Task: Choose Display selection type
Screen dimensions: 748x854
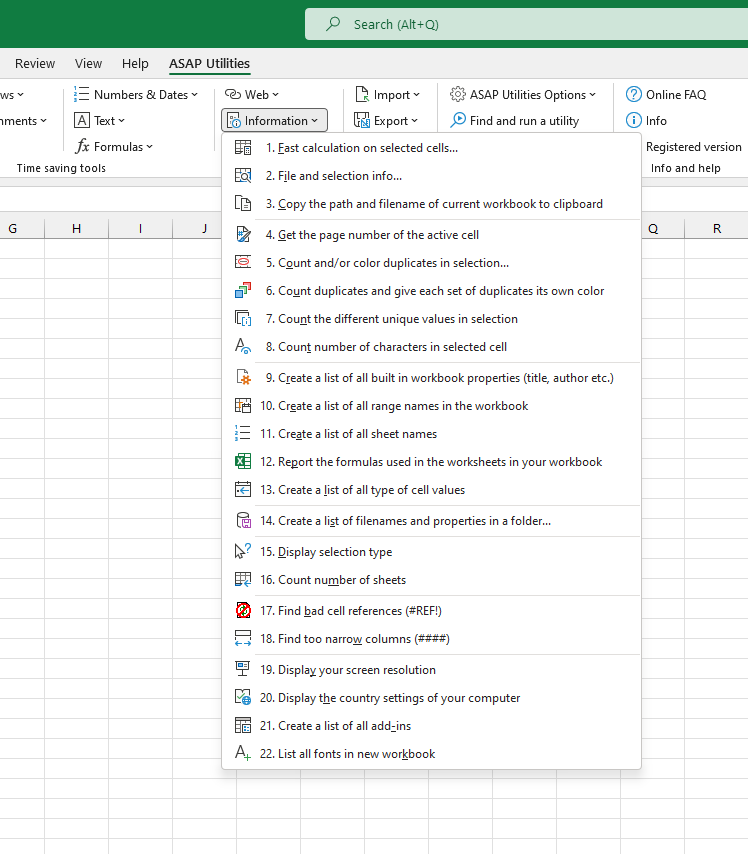Action: pos(431,551)
